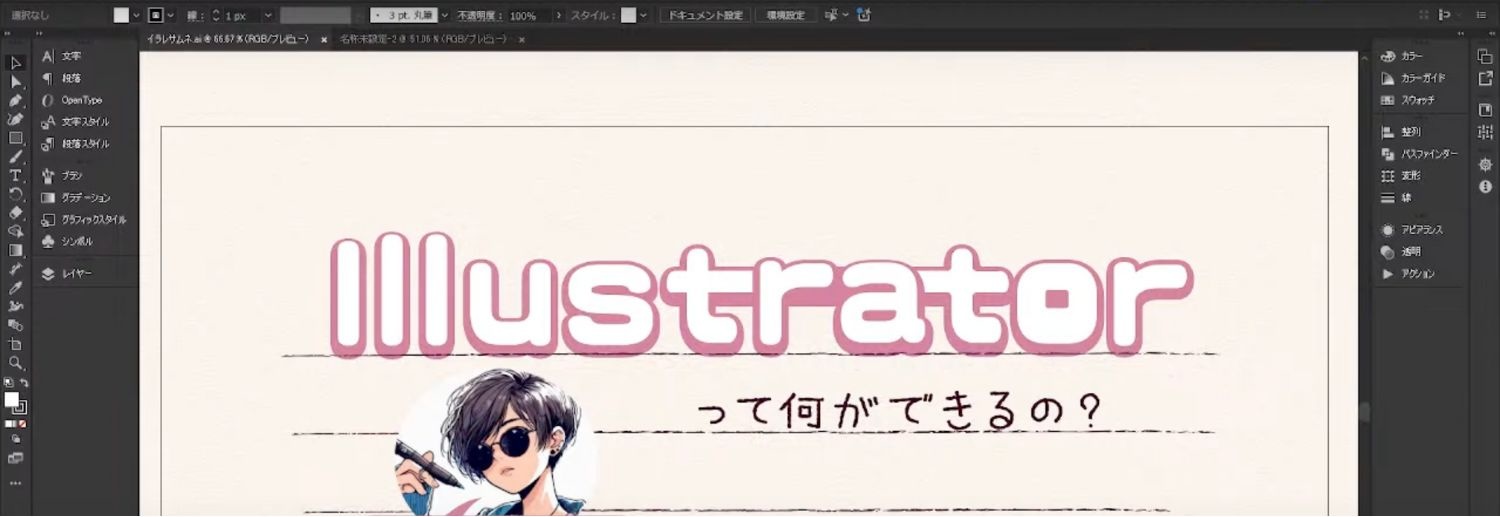
Task: Select the Pen tool
Action: pyautogui.click(x=16, y=100)
